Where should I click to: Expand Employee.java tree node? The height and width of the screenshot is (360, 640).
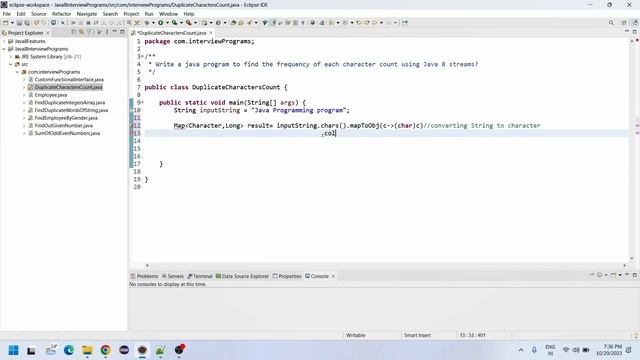(24, 95)
